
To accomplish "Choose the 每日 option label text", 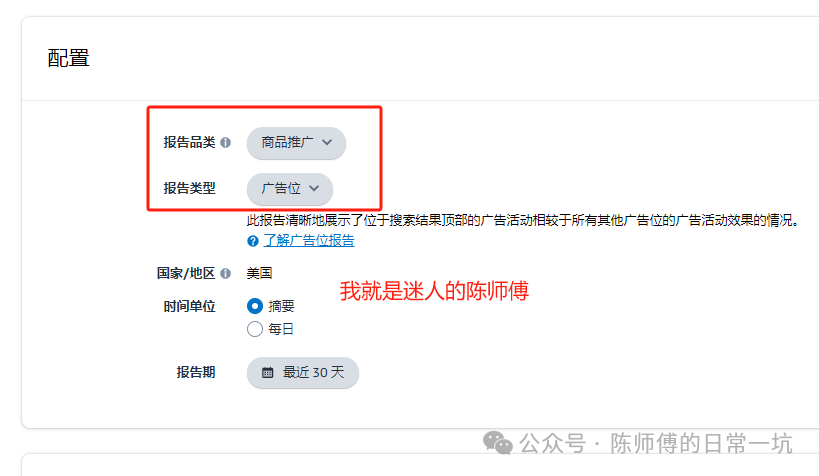I will (281, 329).
